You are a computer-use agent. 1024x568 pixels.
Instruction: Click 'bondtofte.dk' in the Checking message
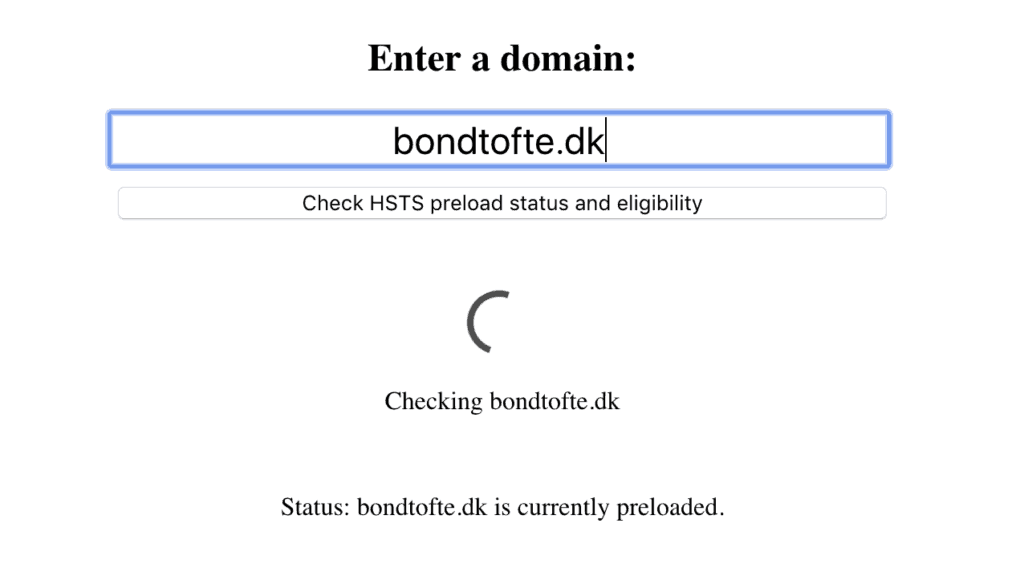(554, 401)
